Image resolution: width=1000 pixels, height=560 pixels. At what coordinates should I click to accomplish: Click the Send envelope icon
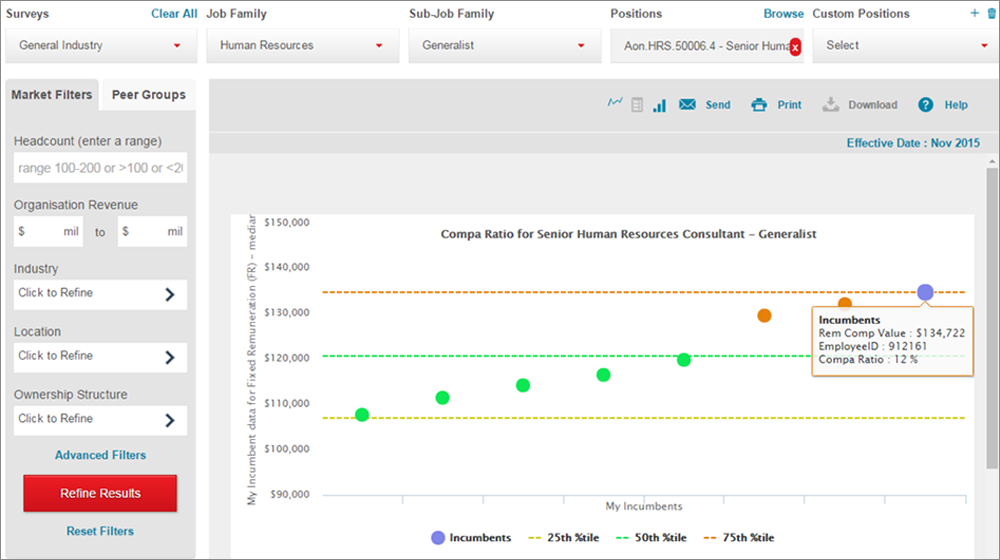(687, 105)
